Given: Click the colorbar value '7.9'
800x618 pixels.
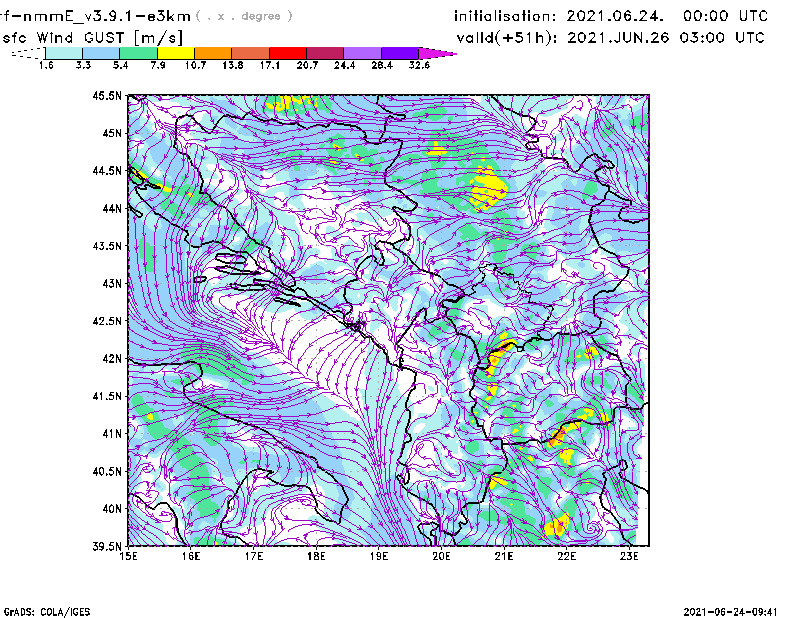Looking at the screenshot, I should [x=158, y=65].
